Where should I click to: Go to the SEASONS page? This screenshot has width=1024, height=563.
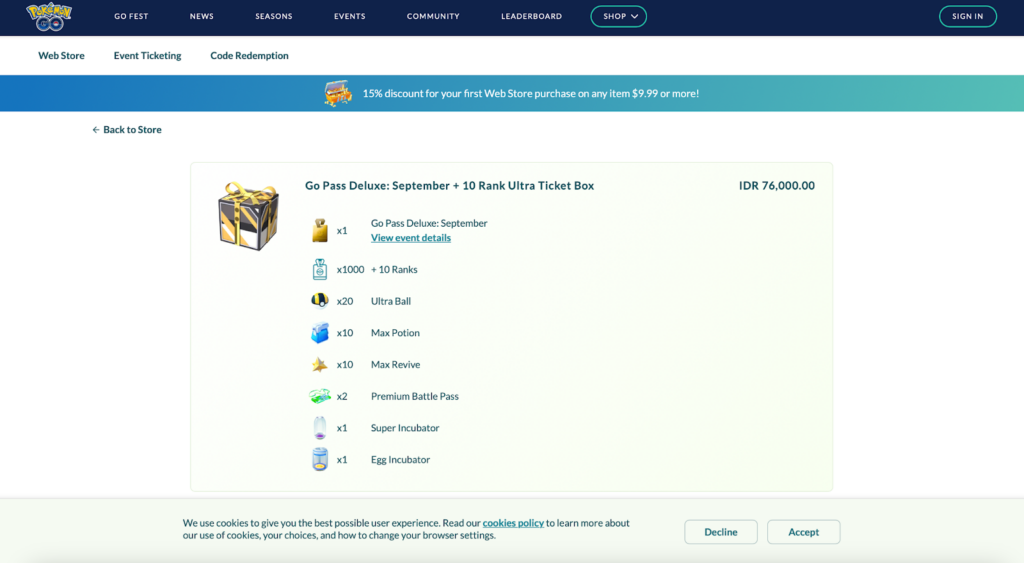[274, 16]
